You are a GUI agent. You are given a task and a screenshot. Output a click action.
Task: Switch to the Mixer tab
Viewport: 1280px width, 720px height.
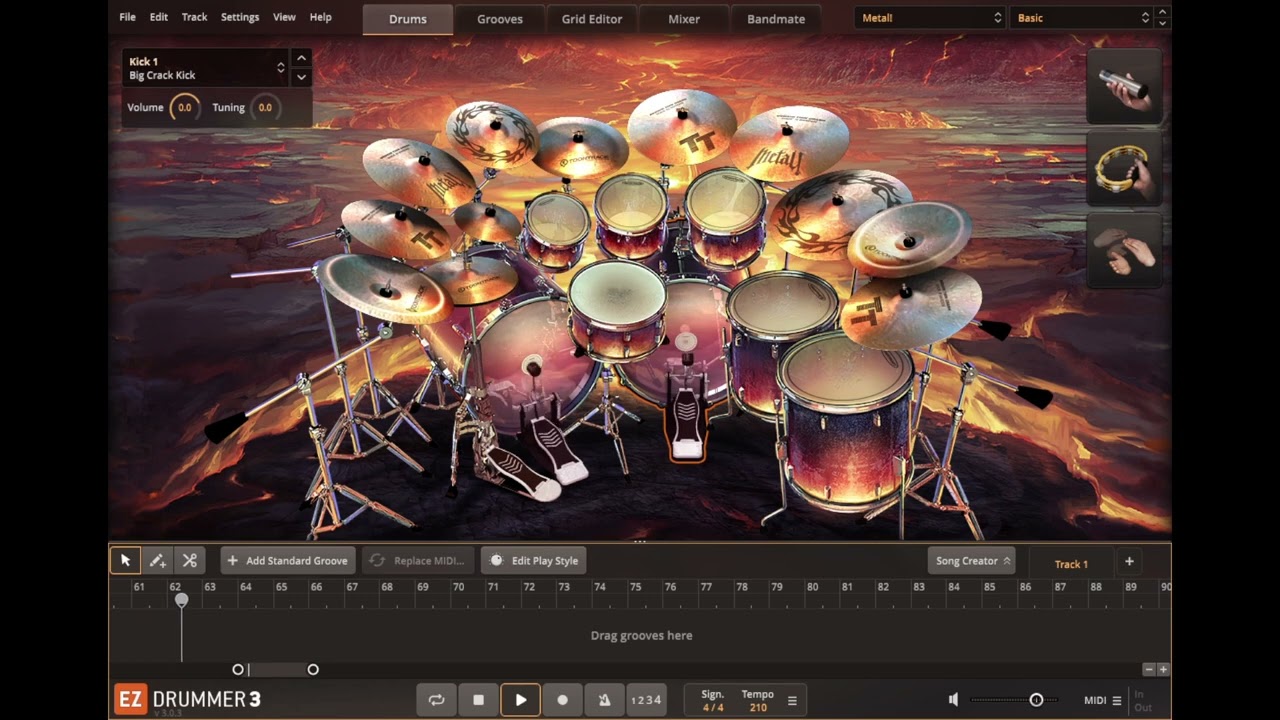[684, 19]
